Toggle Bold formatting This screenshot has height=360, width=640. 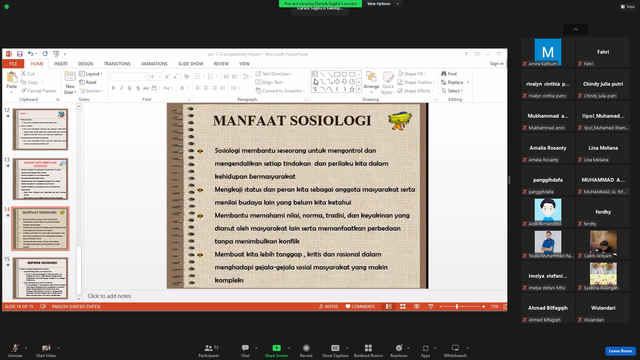(x=113, y=88)
